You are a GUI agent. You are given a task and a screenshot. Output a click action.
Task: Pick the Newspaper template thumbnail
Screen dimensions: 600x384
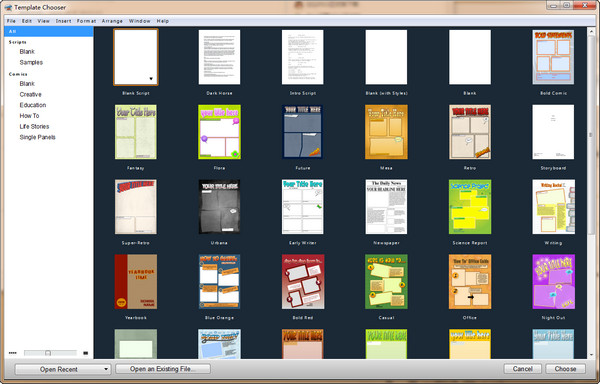pyautogui.click(x=386, y=207)
